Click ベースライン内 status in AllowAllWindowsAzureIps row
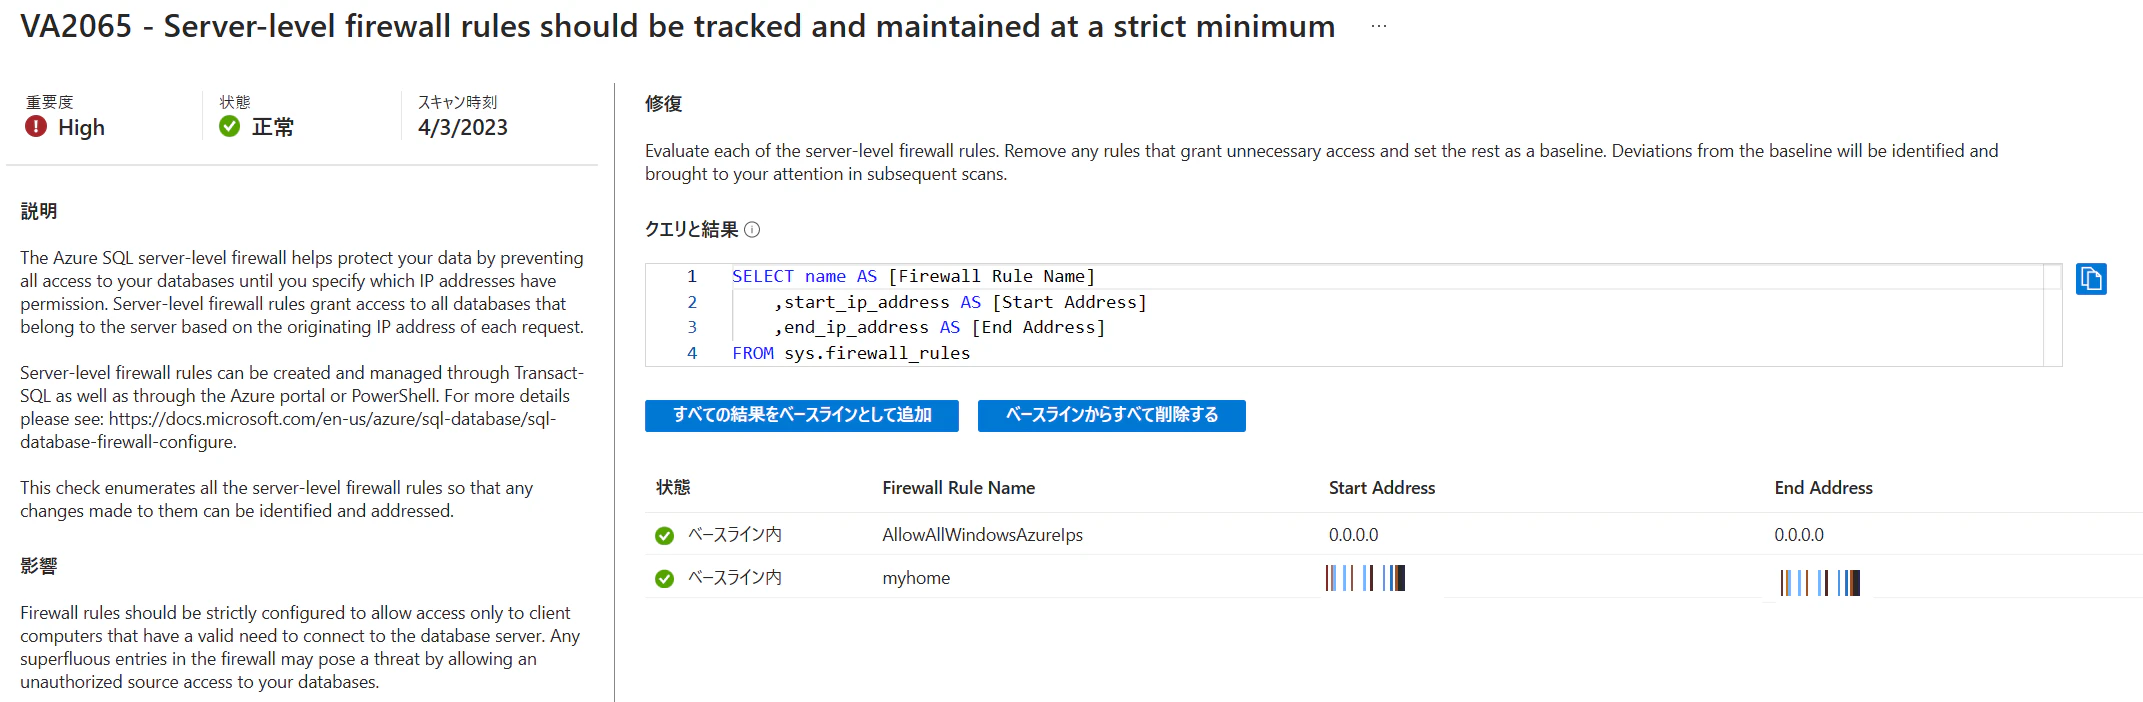Screen dimensions: 2143x702 click(x=735, y=535)
